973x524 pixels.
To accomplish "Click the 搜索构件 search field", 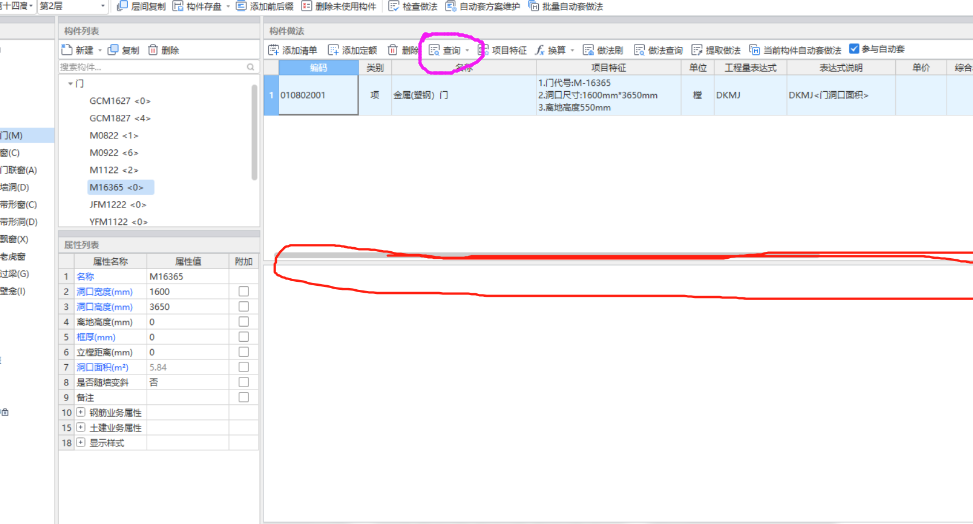I will 152,67.
